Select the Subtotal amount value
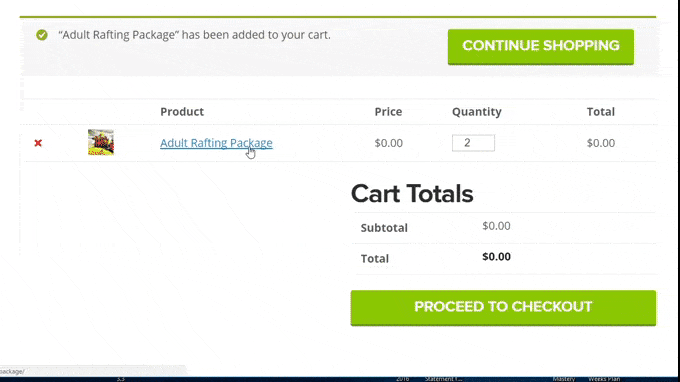This screenshot has width=680, height=382. [496, 226]
